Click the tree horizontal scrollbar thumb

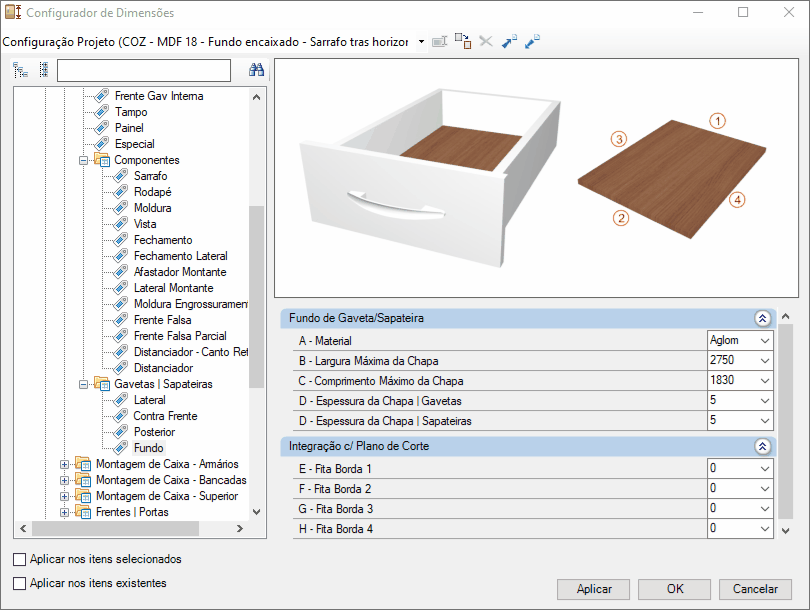[115, 529]
